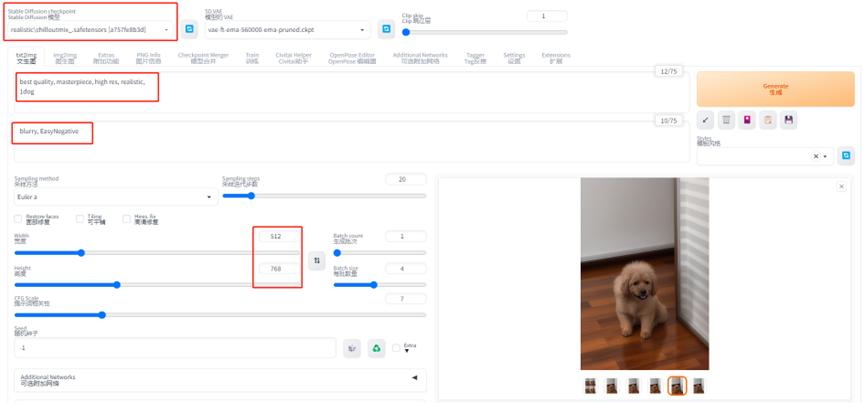865x403 pixels.
Task: Open the Checkpoint Merger tab
Action: tap(204, 58)
